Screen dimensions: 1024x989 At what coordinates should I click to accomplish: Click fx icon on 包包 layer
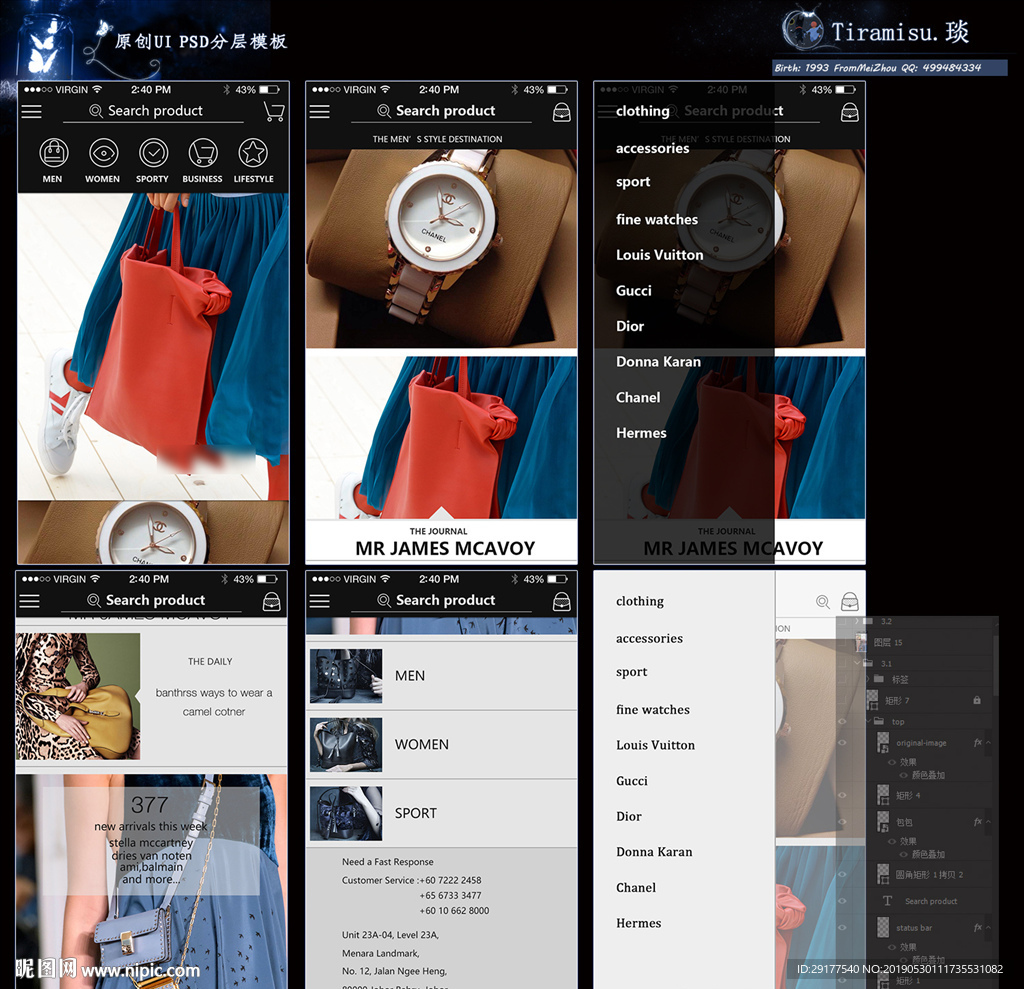click(x=978, y=822)
